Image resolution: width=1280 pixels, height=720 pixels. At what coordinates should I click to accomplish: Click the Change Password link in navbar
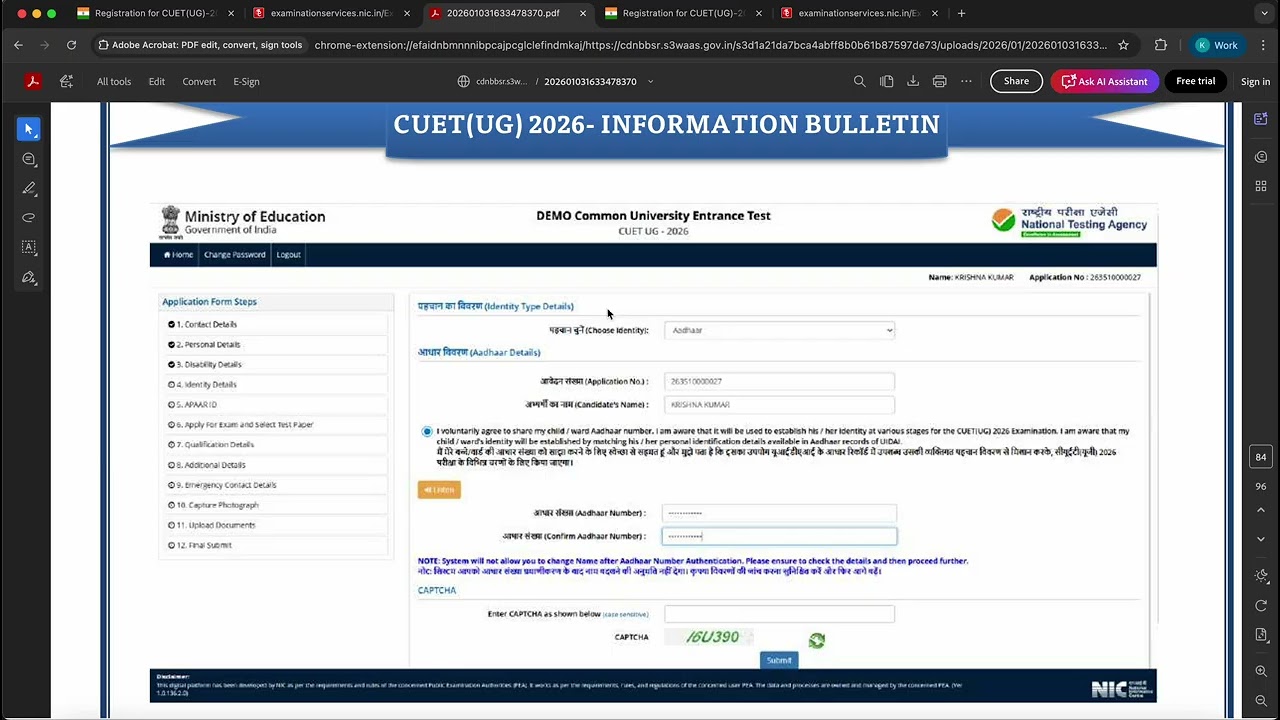[x=235, y=254]
